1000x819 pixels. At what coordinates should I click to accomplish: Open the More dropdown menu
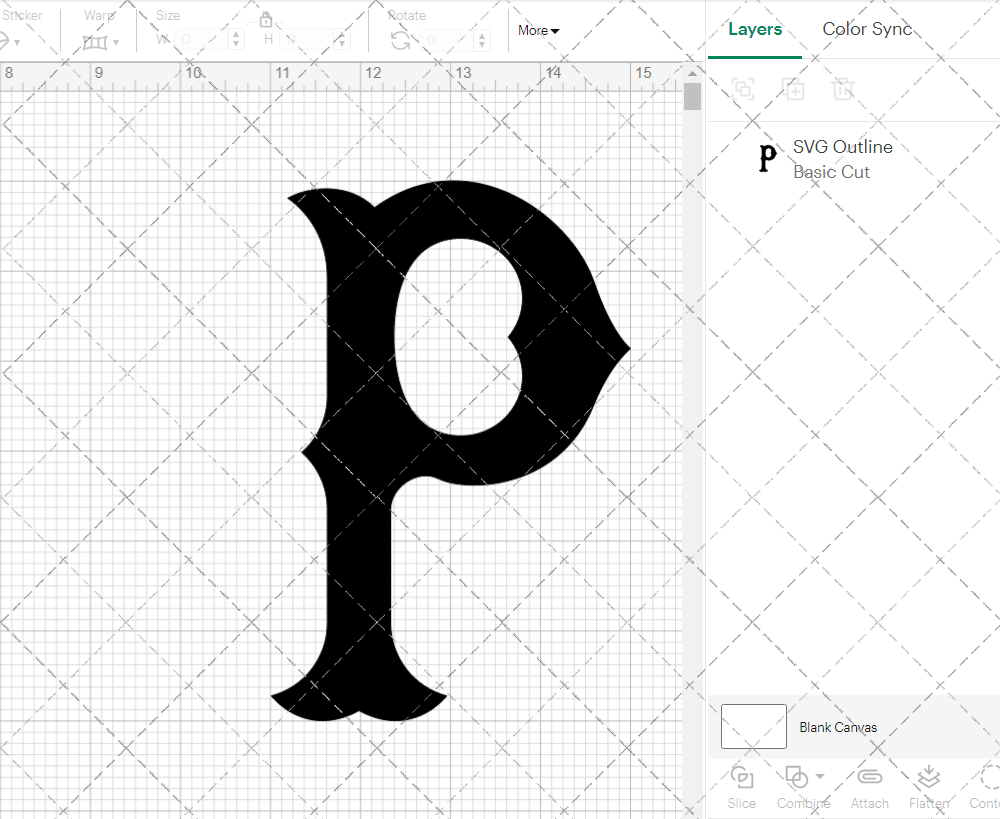[538, 31]
